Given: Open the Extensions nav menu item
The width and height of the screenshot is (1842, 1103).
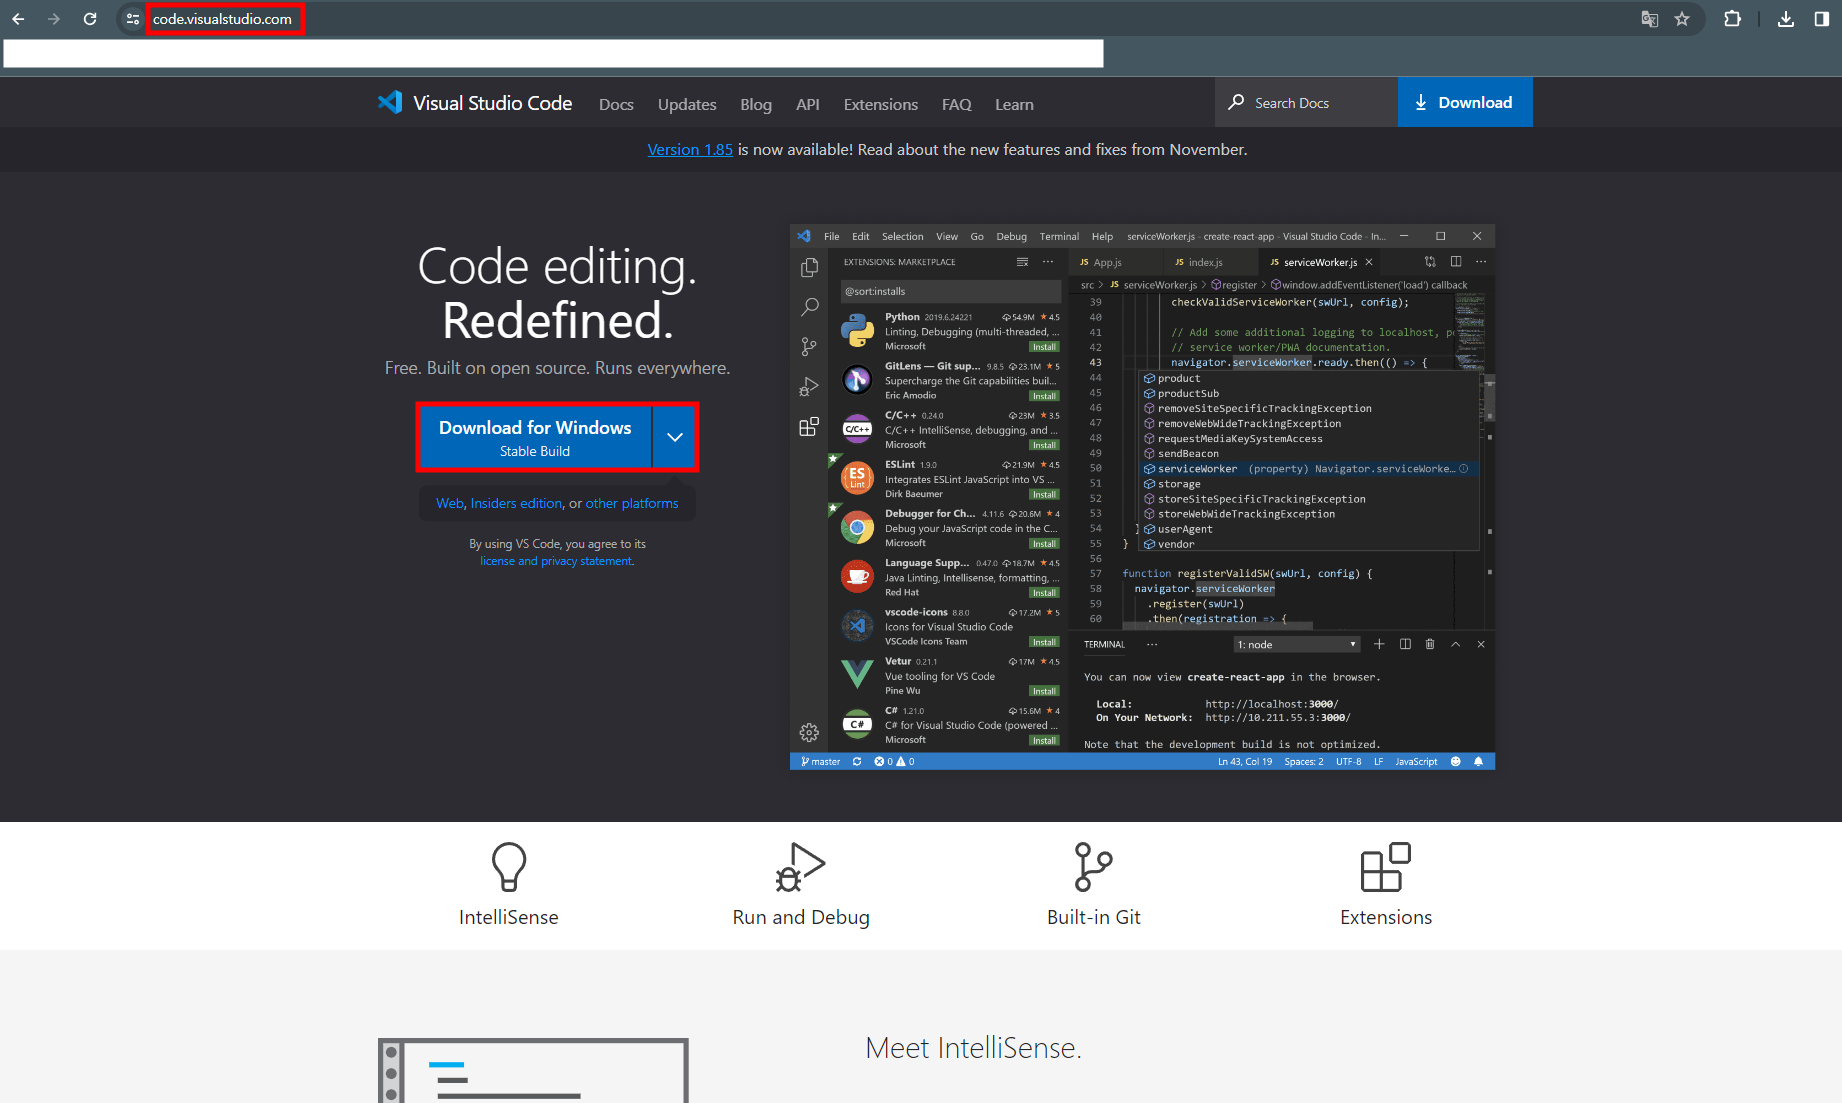Looking at the screenshot, I should pyautogui.click(x=881, y=104).
